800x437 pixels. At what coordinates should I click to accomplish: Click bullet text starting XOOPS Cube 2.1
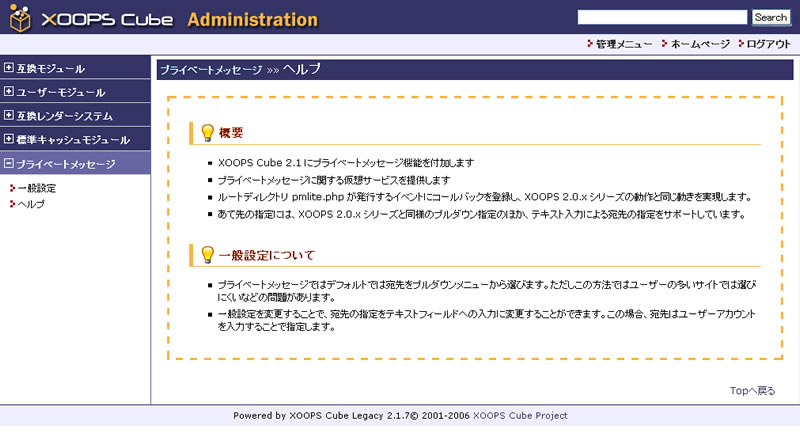(346, 163)
